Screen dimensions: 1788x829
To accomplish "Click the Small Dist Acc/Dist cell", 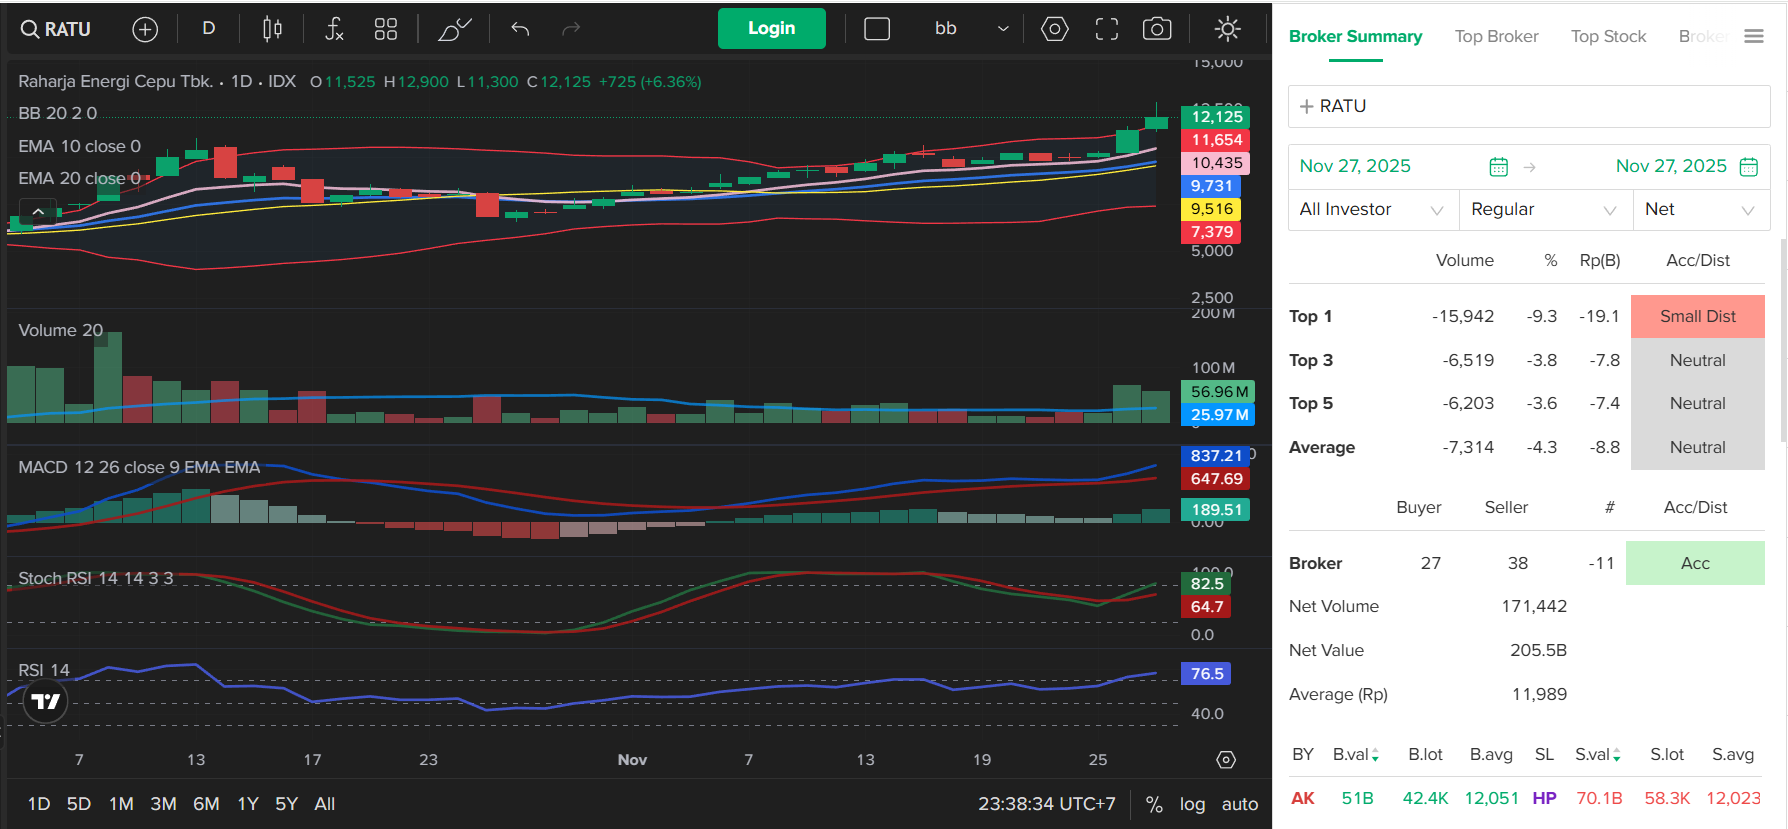I will coord(1698,316).
